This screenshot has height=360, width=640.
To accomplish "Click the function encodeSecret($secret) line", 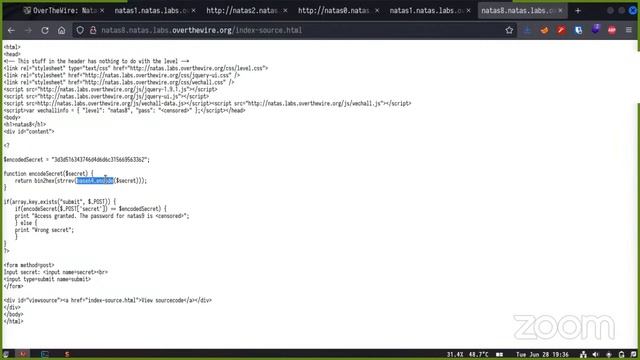I will pos(49,173).
